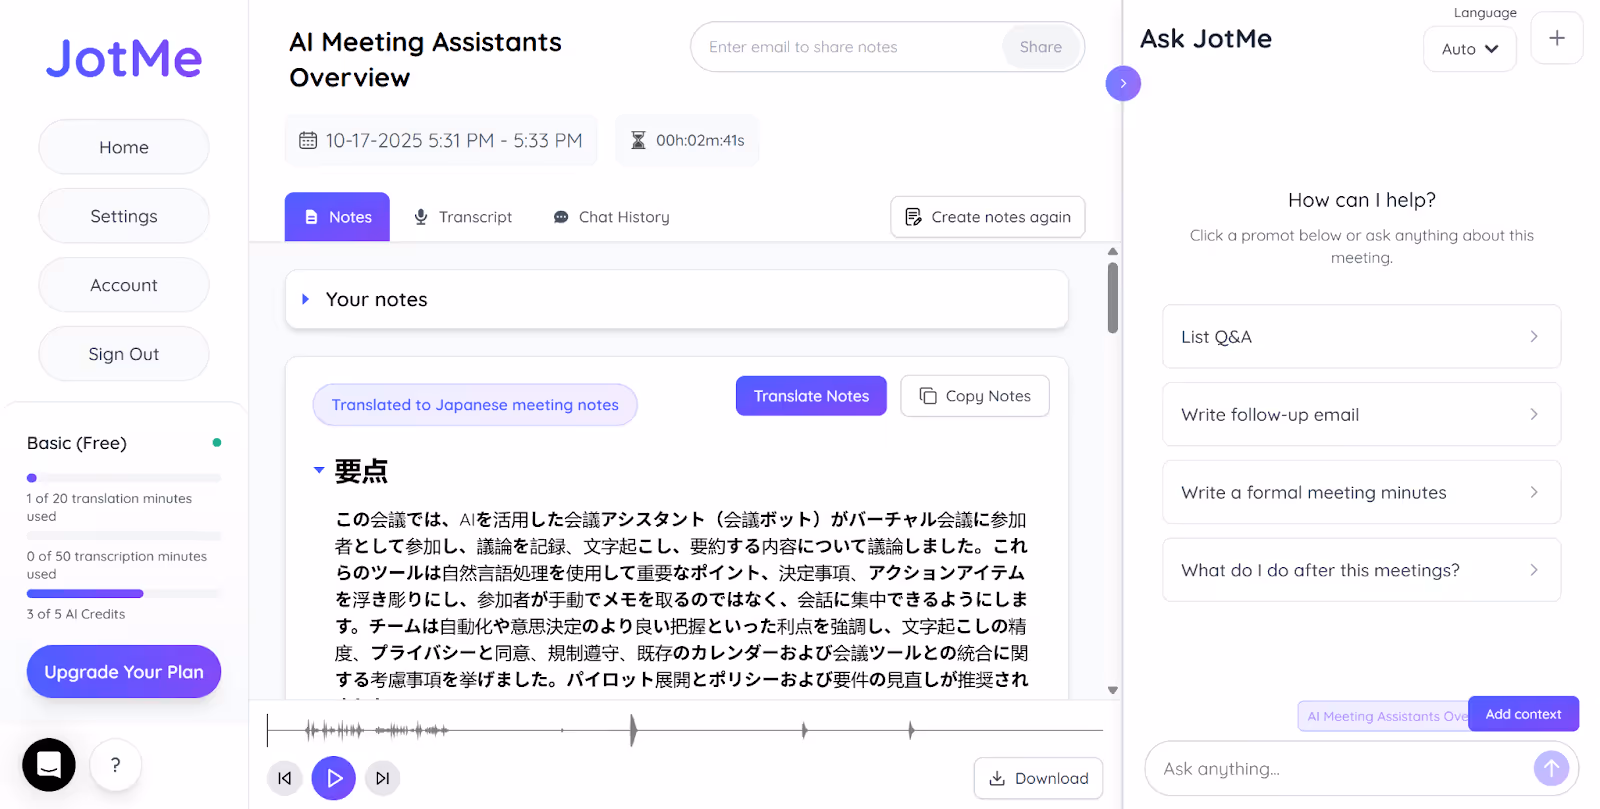Viewport: 1600px width, 809px height.
Task: Click Translated to Japanese meeting notes badge
Action: point(475,405)
